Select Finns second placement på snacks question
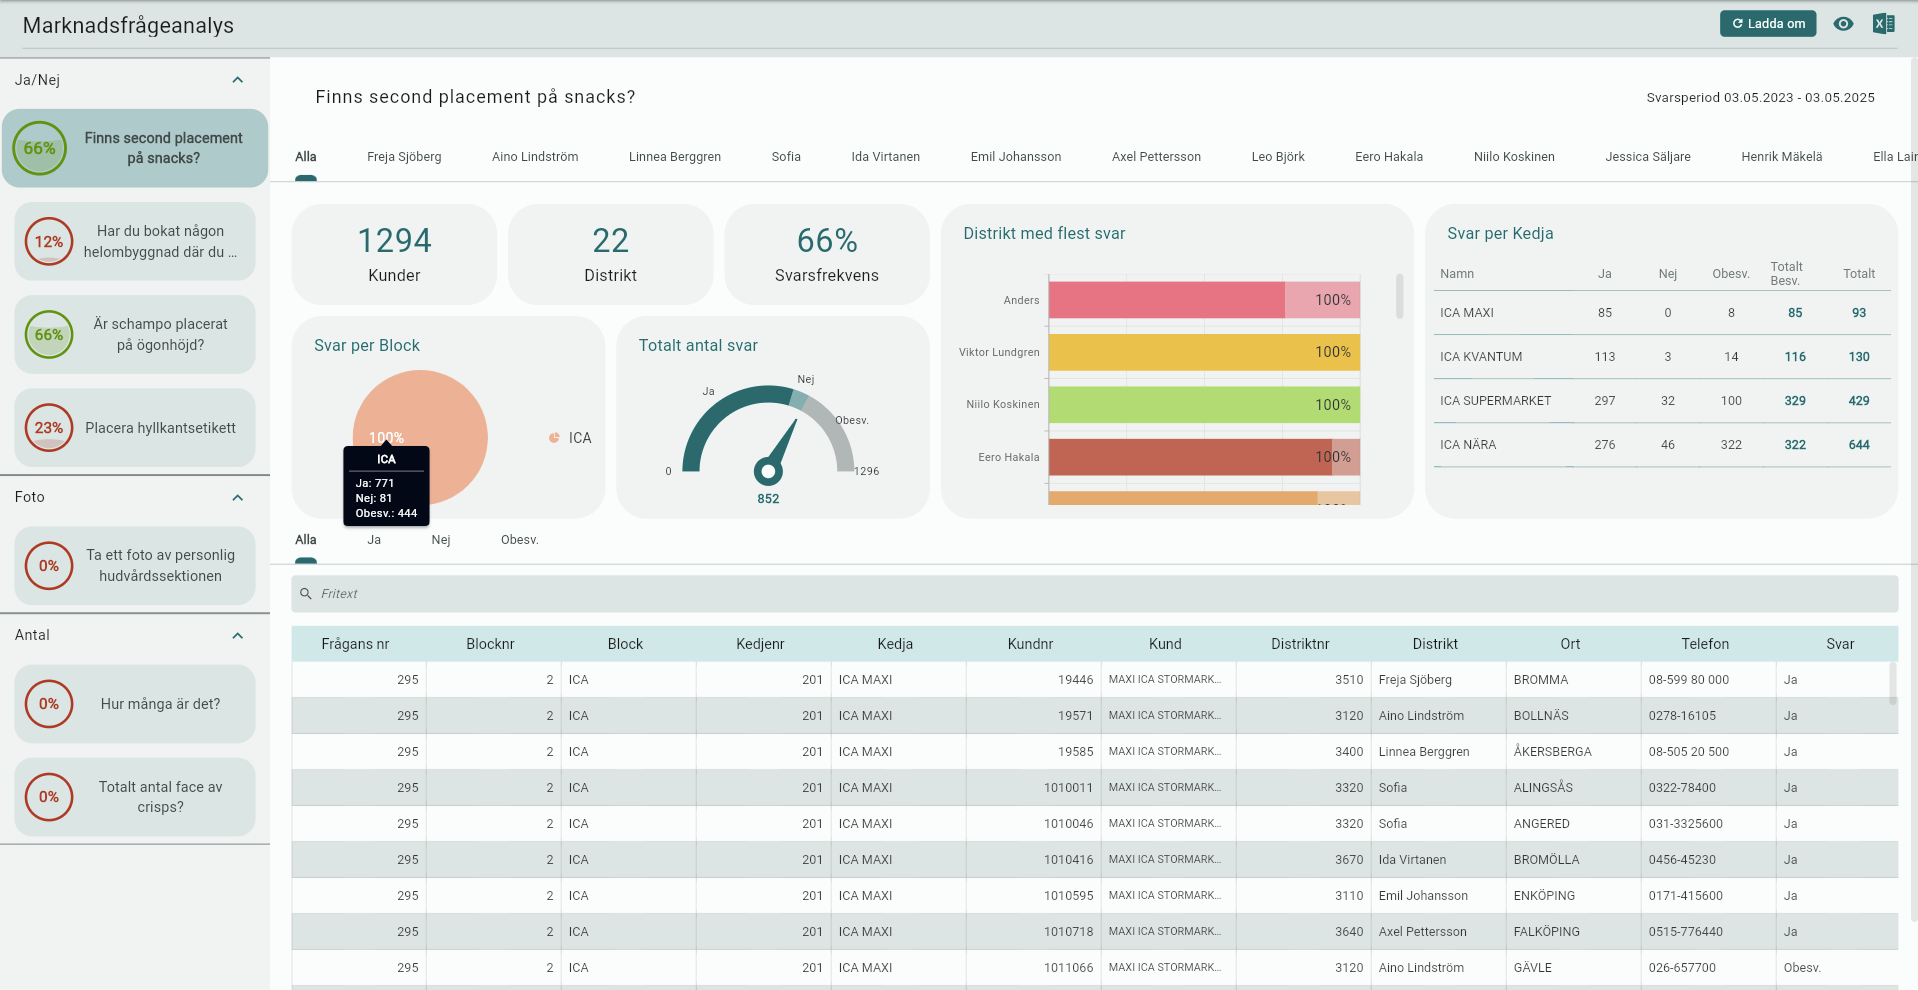 (x=135, y=148)
